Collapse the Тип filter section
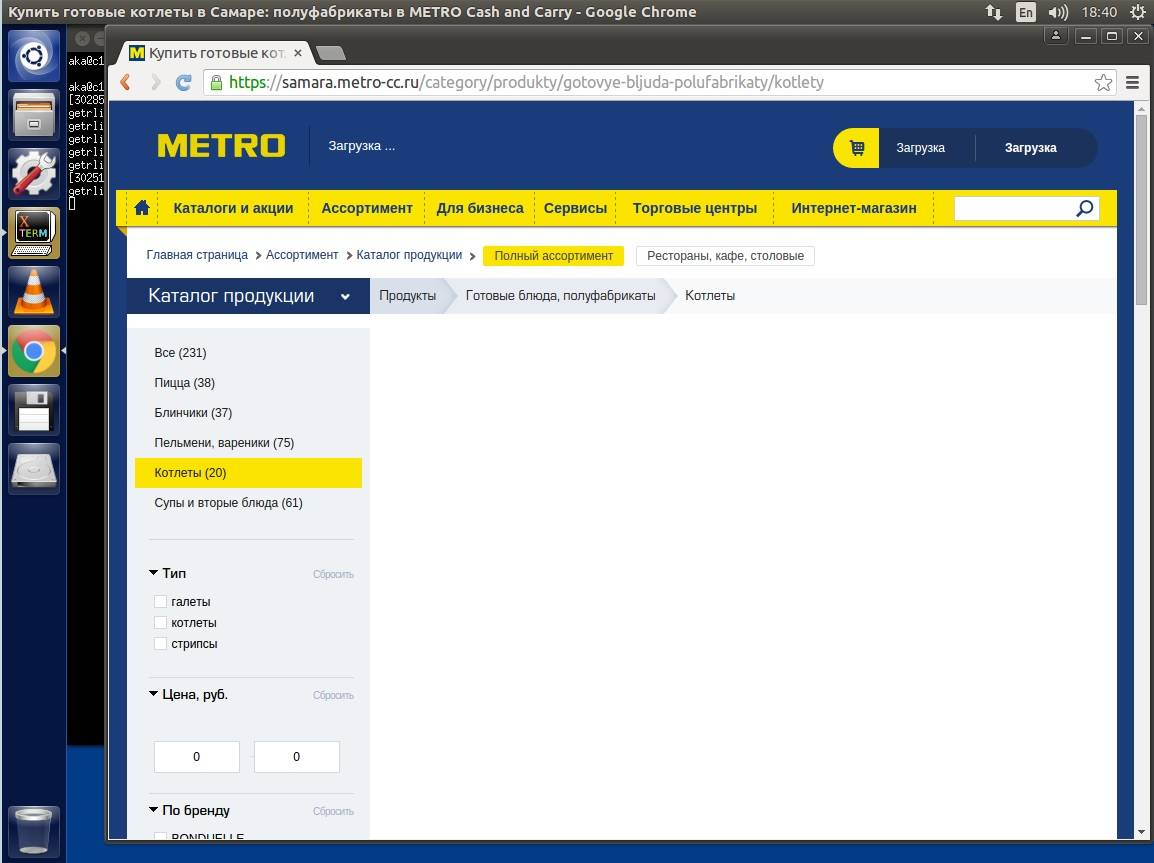The width and height of the screenshot is (1154, 863). (x=154, y=573)
